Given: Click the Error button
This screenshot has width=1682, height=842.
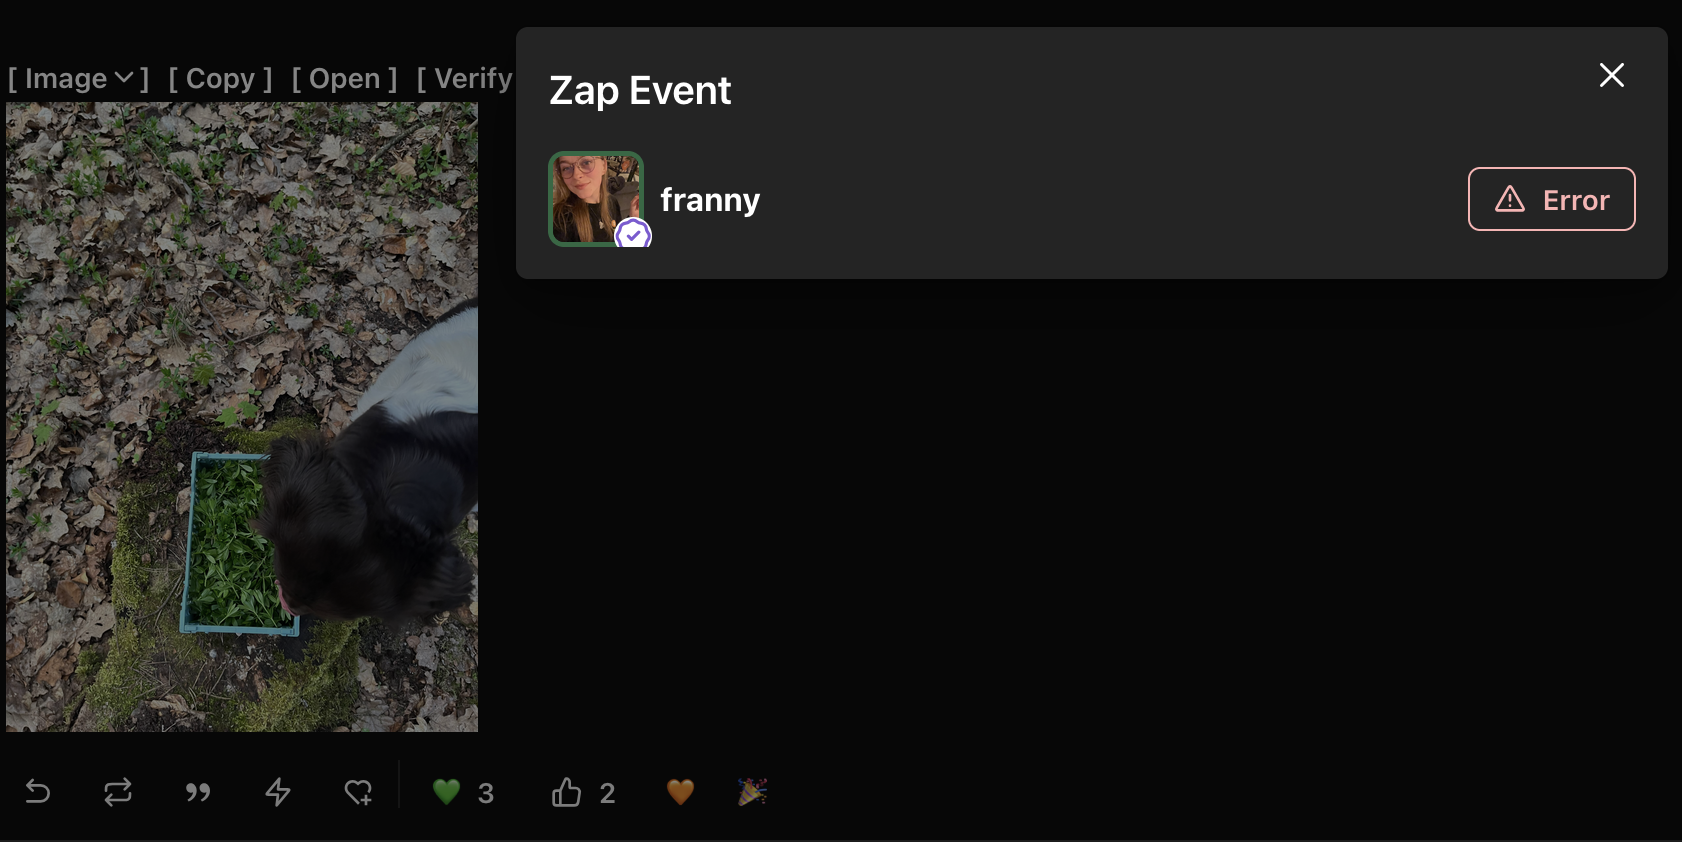Looking at the screenshot, I should pyautogui.click(x=1551, y=199).
